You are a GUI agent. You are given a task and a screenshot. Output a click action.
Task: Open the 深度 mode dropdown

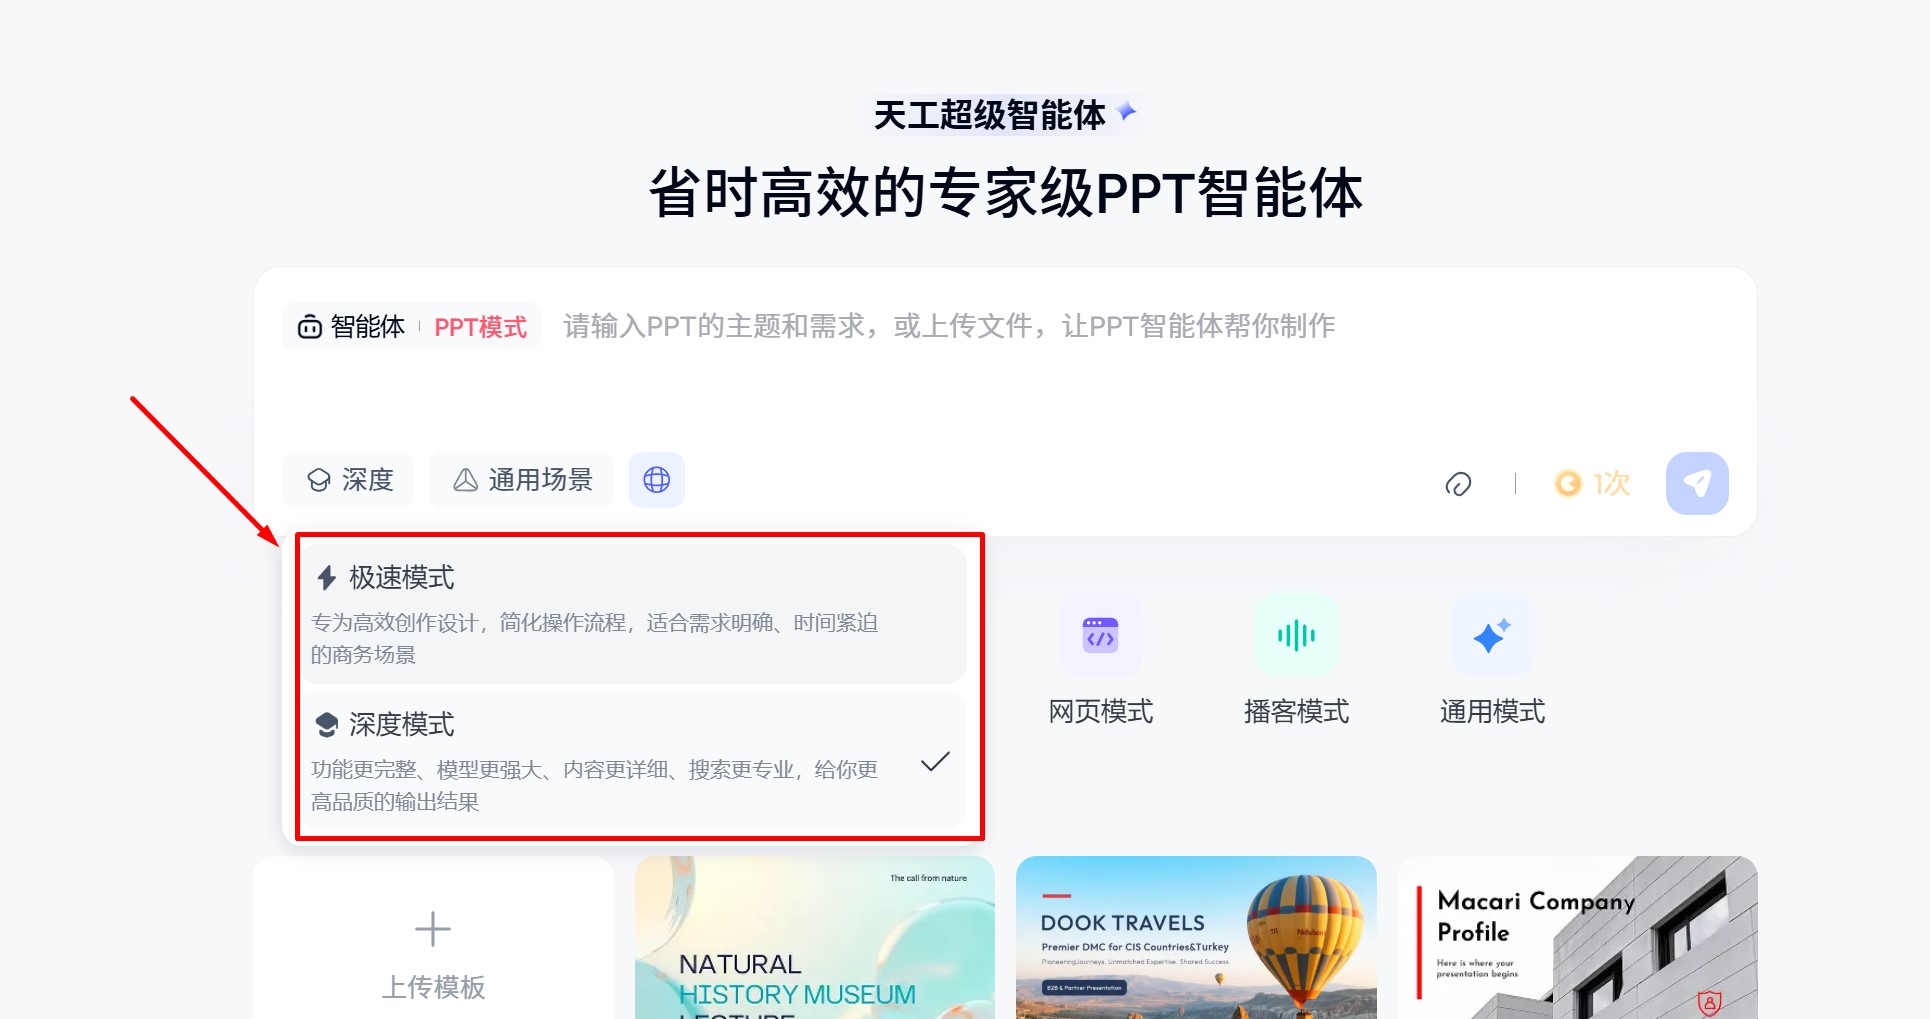click(349, 480)
